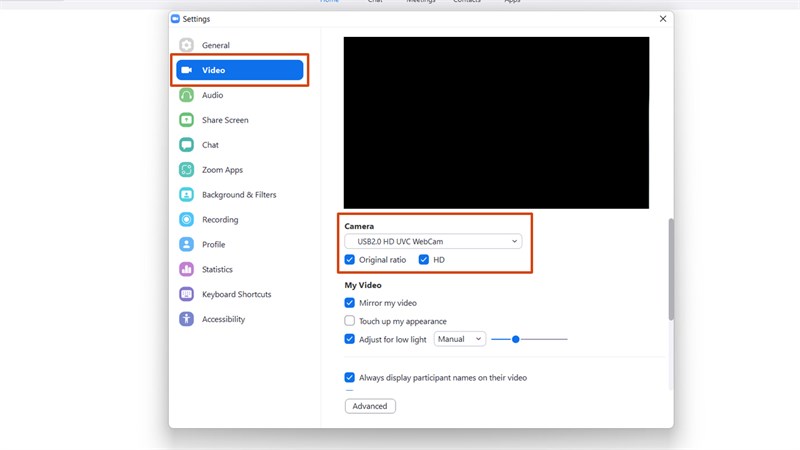
Task: Expand the USB2.0 HD UVC WebCam dropdown
Action: pyautogui.click(x=432, y=241)
